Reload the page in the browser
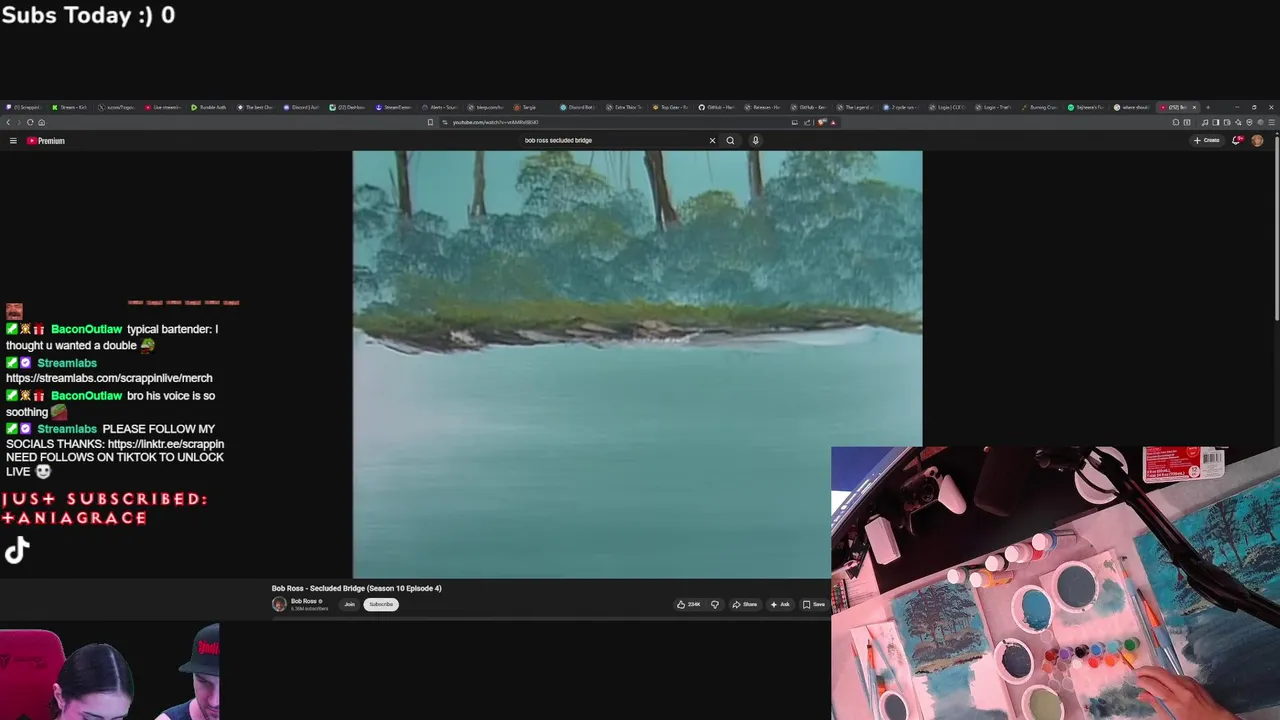The height and width of the screenshot is (720, 1280). point(30,122)
